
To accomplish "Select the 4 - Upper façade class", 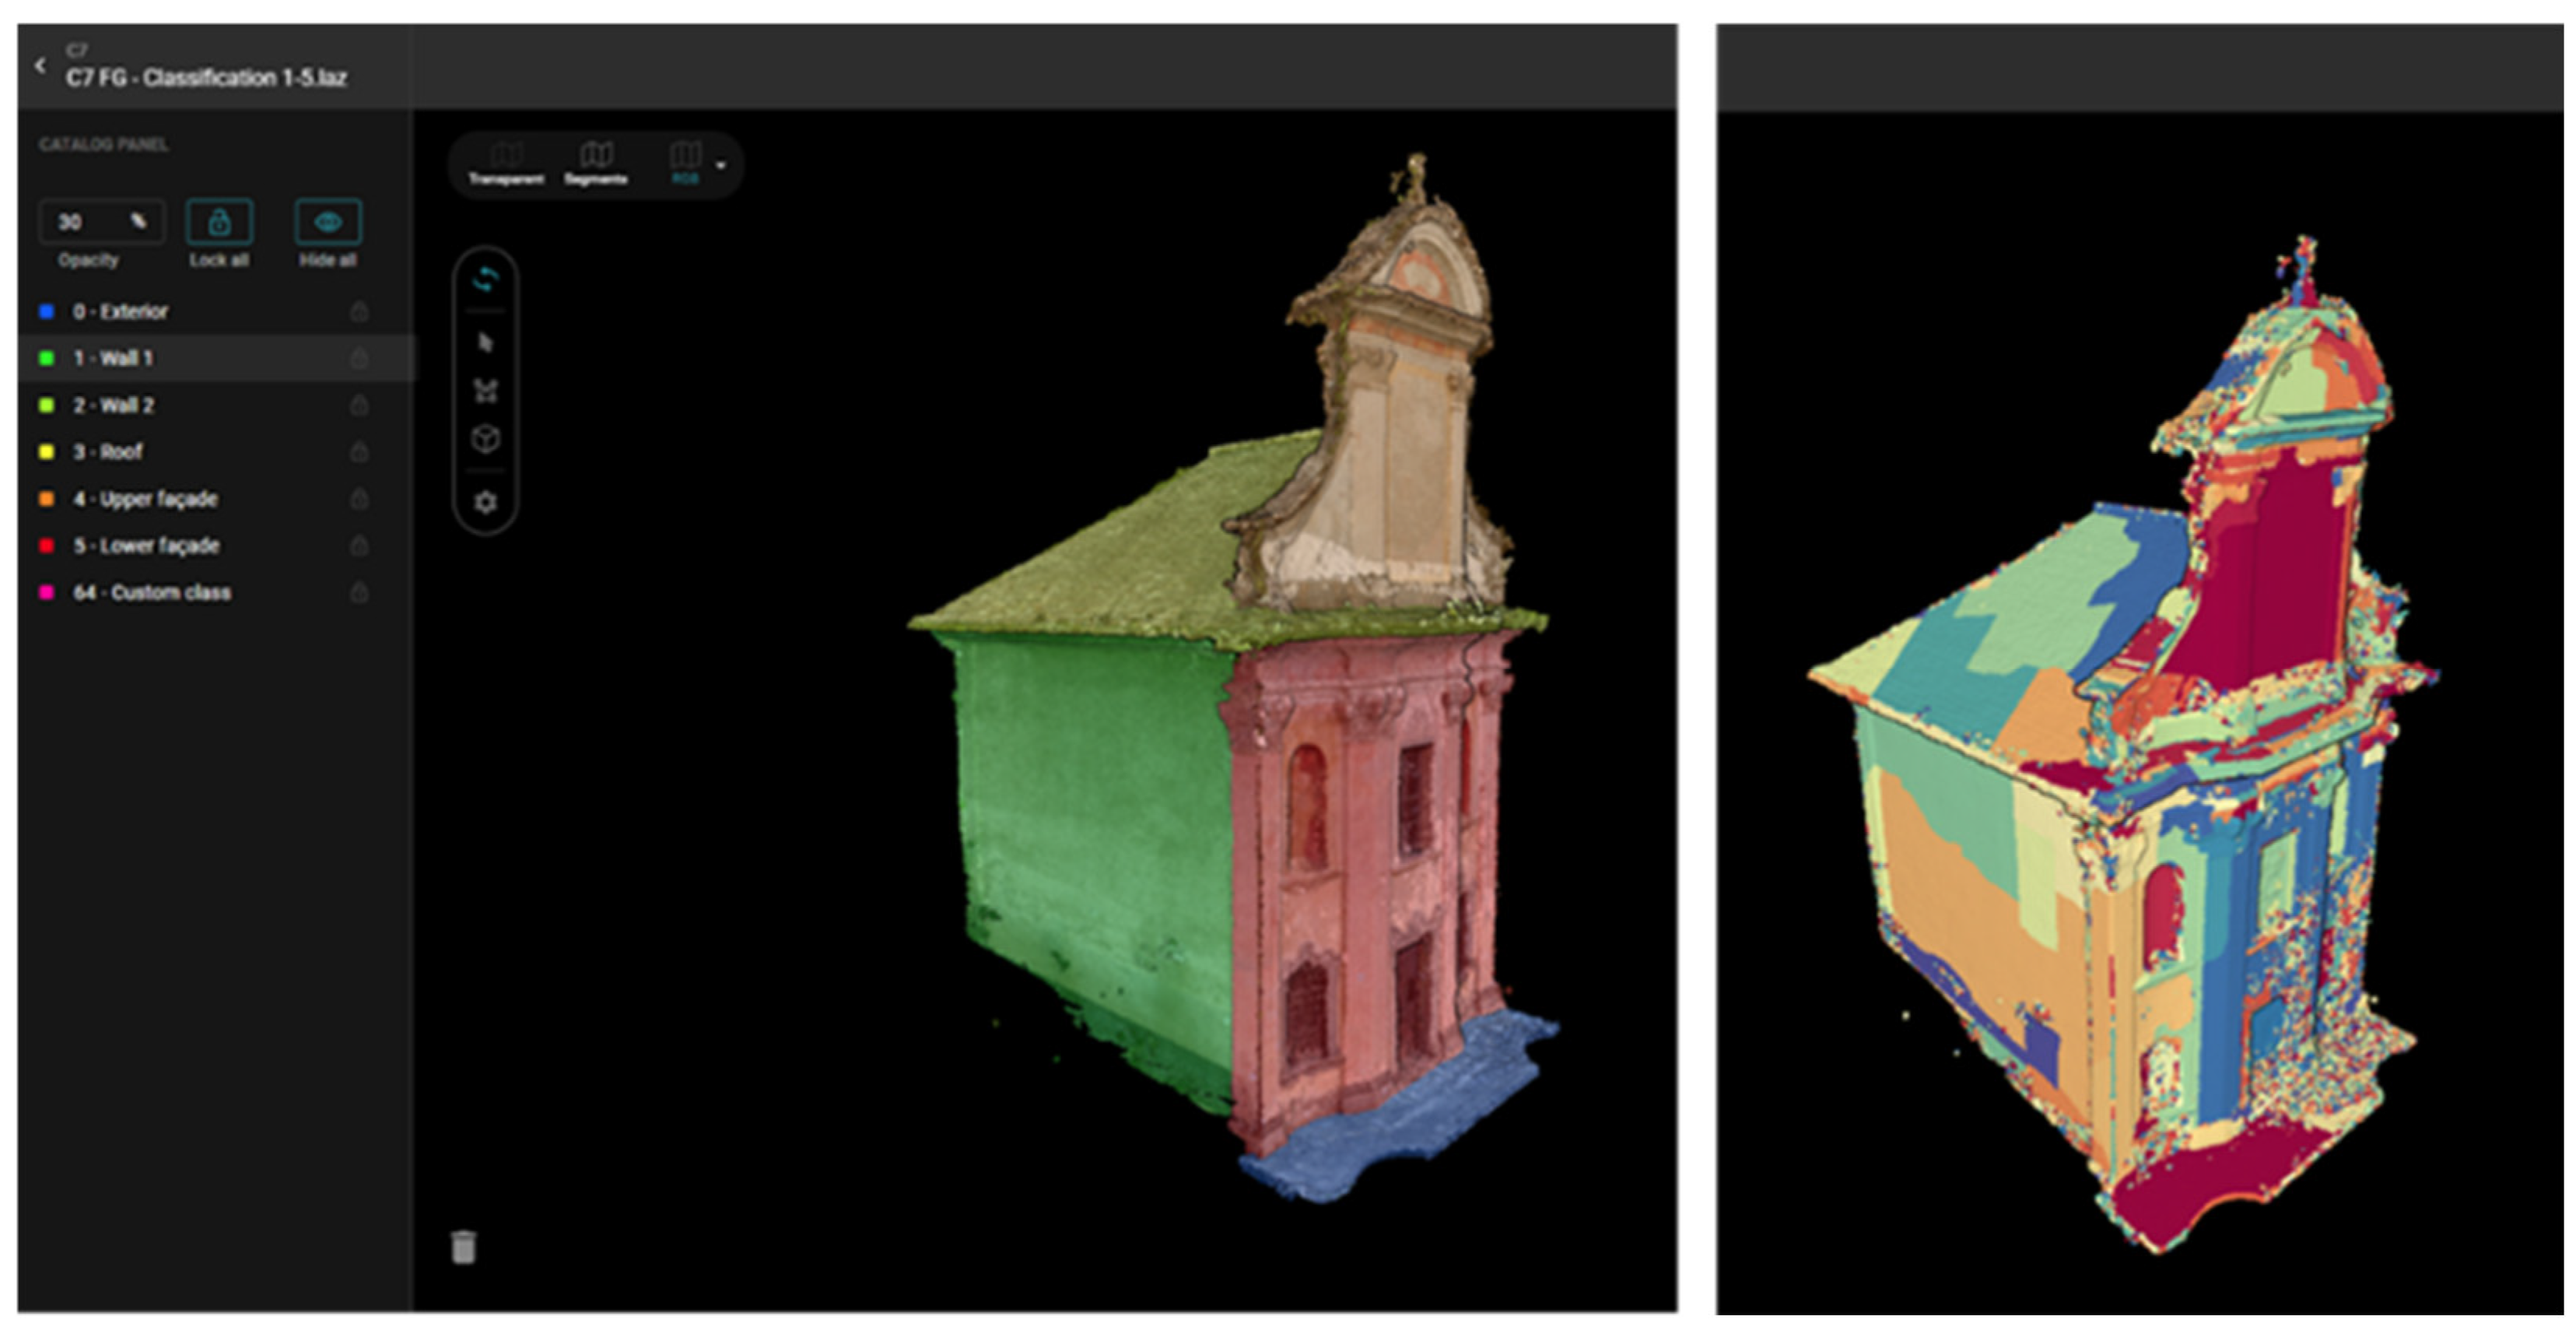I will [145, 499].
